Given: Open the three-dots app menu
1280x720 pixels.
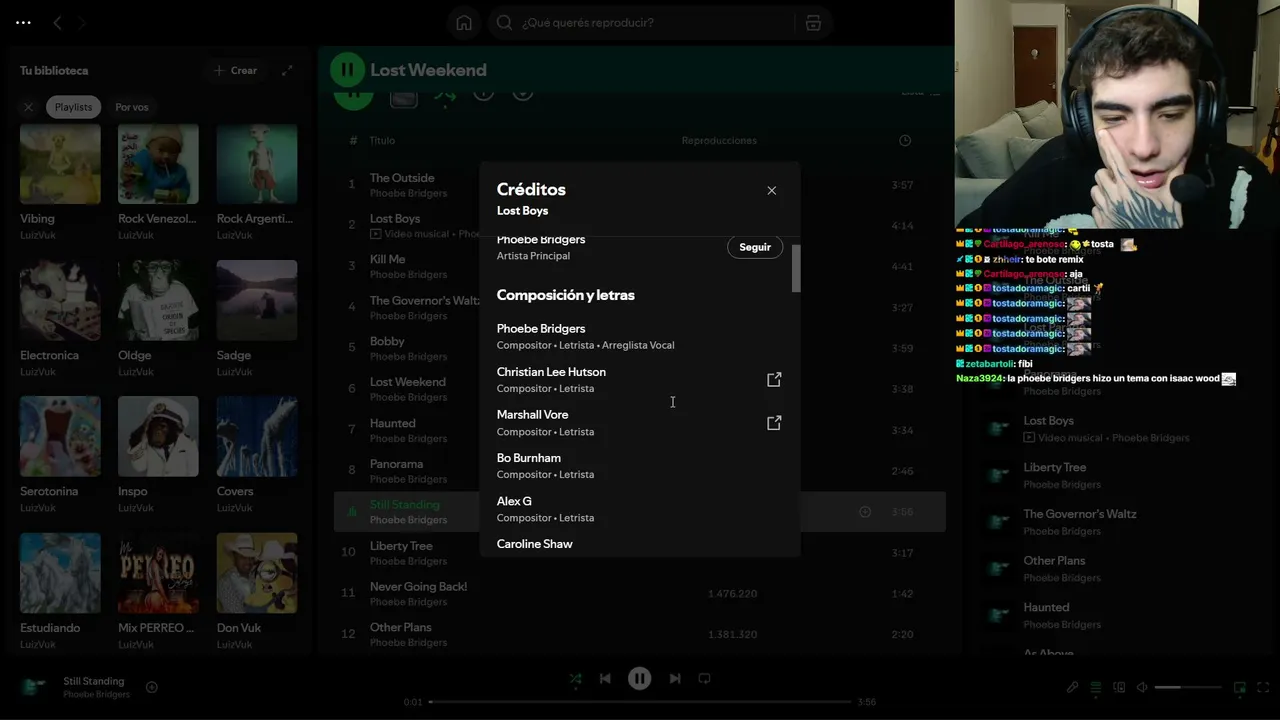Looking at the screenshot, I should point(24,22).
